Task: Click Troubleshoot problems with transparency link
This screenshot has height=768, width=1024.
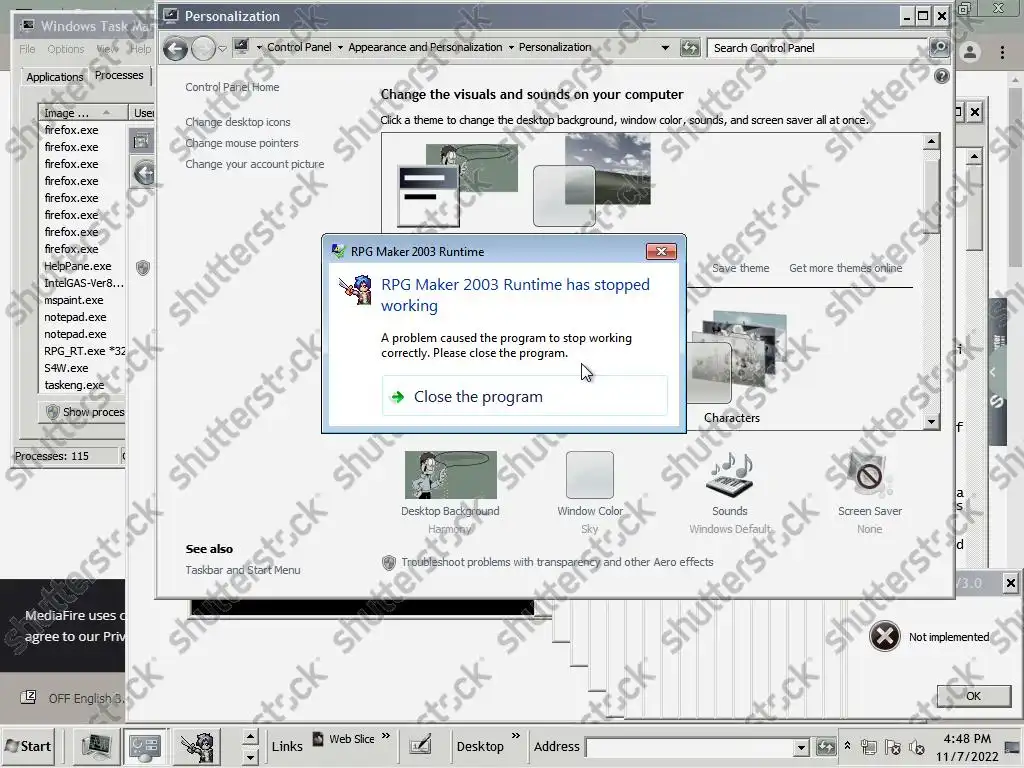Action: pos(557,562)
